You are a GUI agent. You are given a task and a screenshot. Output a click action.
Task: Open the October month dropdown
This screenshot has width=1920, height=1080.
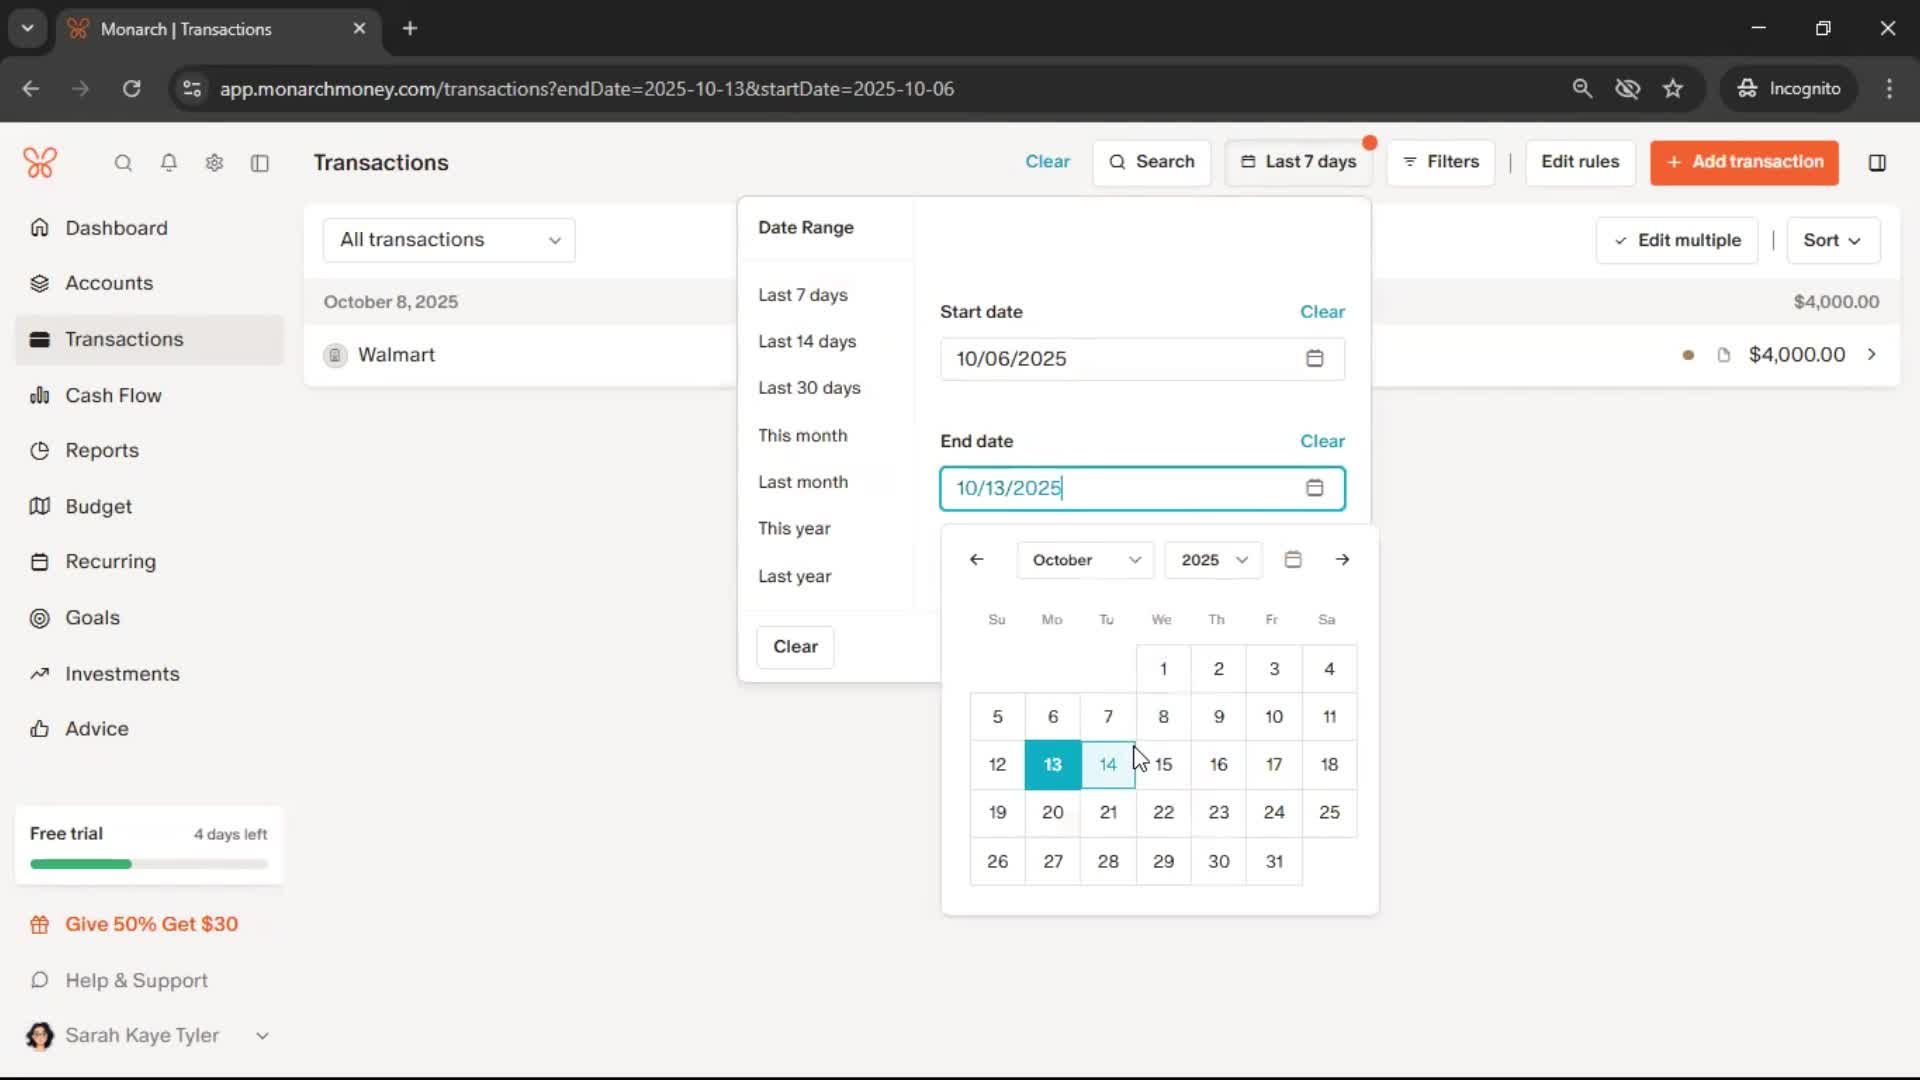pyautogui.click(x=1085, y=560)
